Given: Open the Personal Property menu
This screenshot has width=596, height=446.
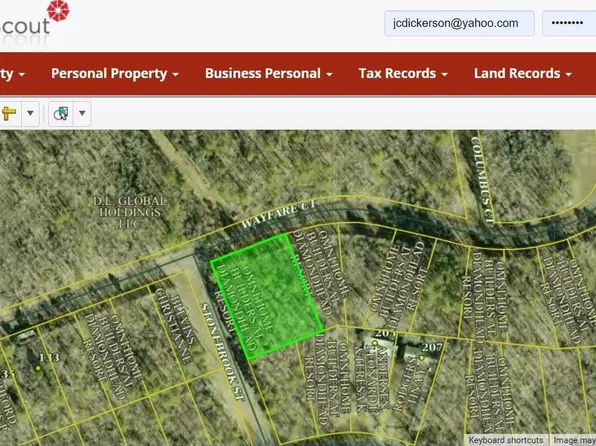Looking at the screenshot, I should [115, 73].
